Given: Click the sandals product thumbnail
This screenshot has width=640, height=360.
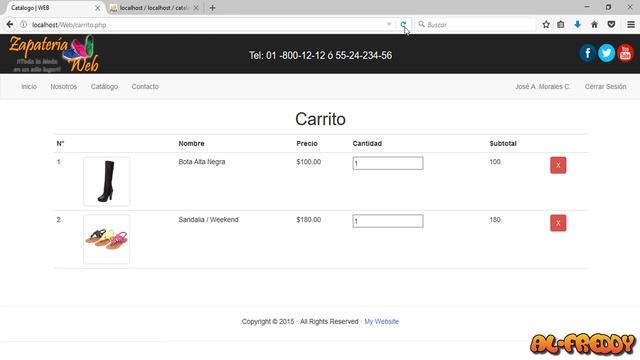Looking at the screenshot, I should click(107, 239).
